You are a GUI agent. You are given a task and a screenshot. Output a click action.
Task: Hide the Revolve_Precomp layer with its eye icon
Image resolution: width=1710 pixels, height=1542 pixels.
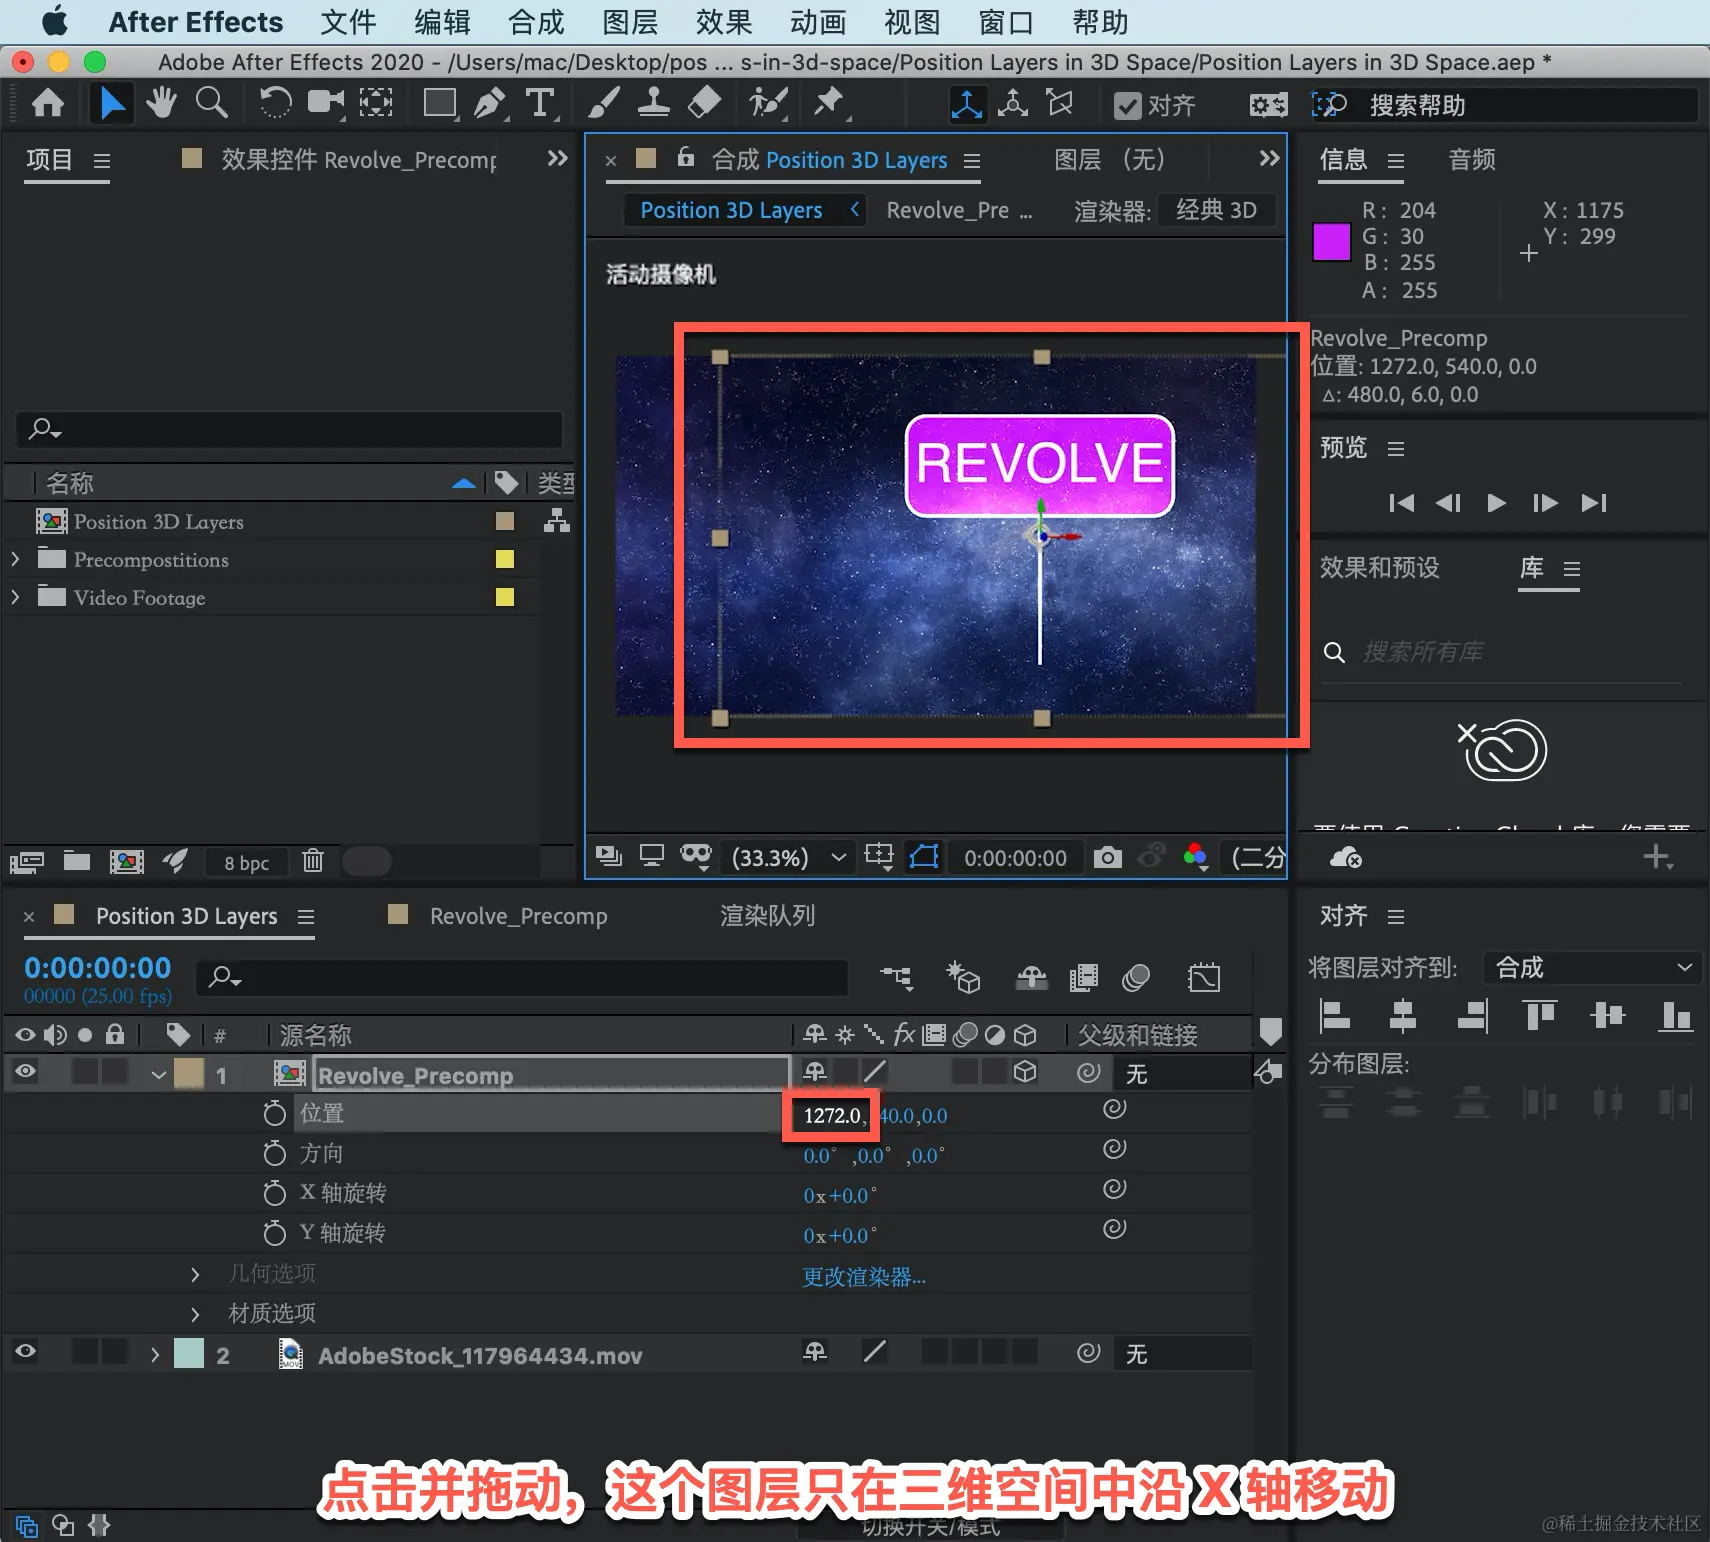point(25,1071)
